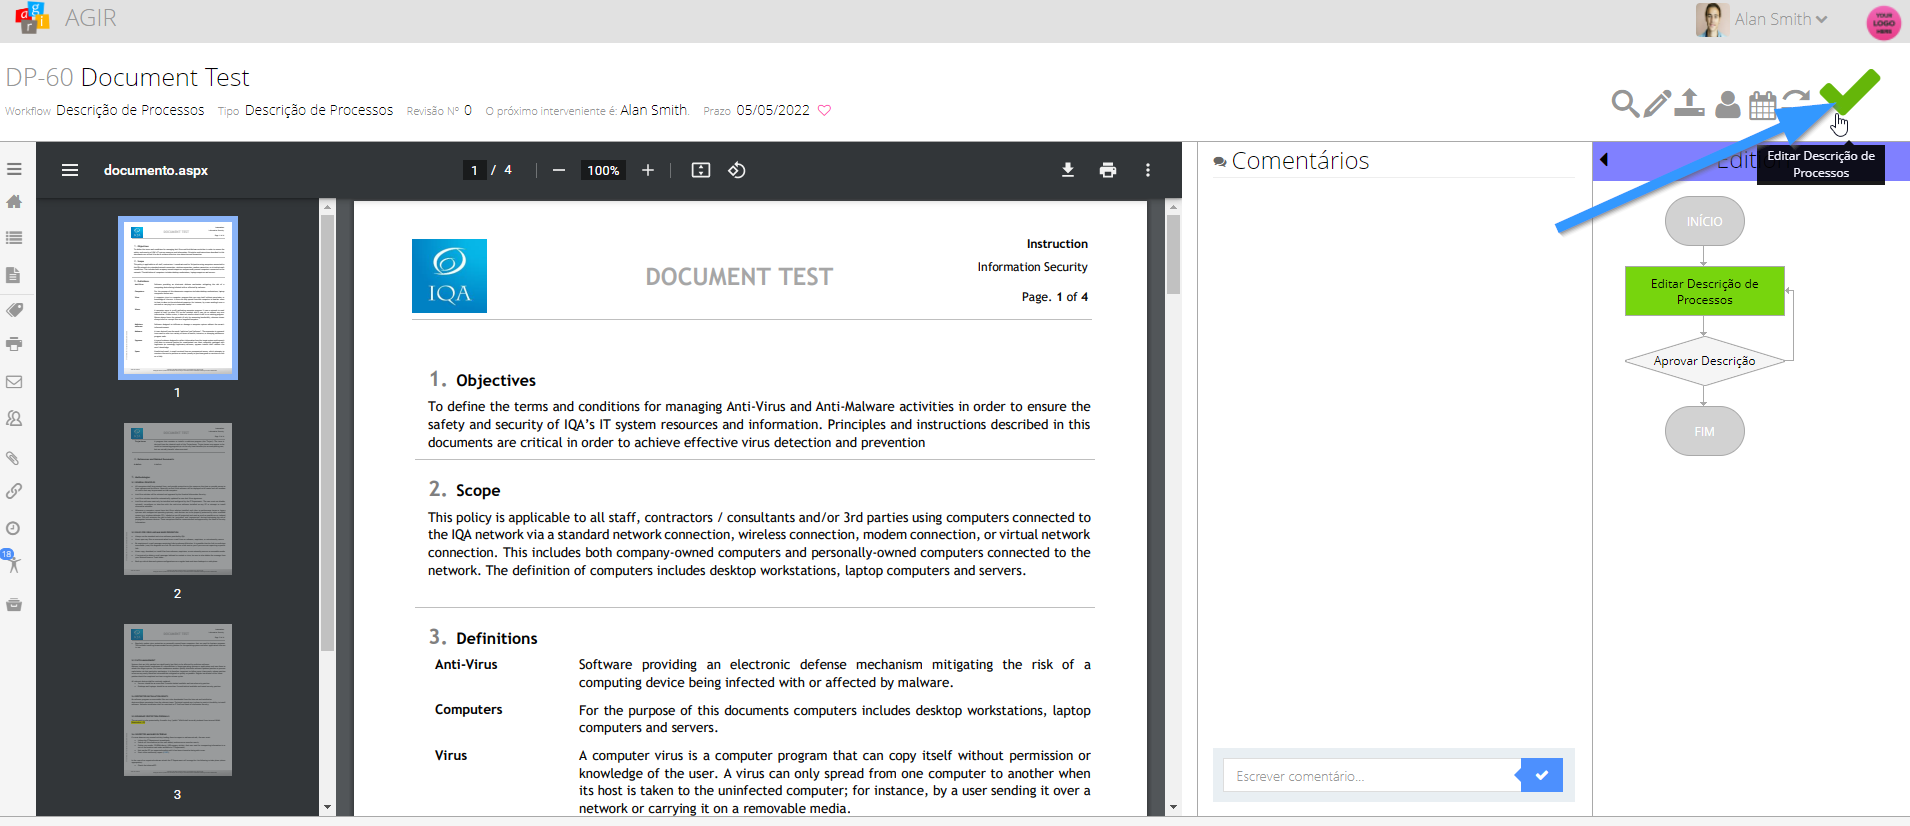Click the deadline date 05/05/2022
The height and width of the screenshot is (826, 1910).
[773, 110]
